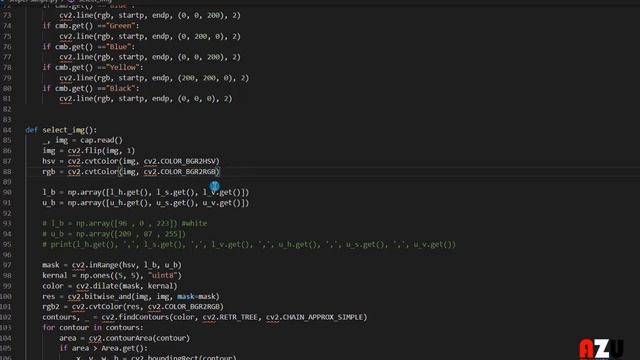Click the 'u_b = np.array' statement on line 91
This screenshot has width=640, height=360.
tap(145, 203)
